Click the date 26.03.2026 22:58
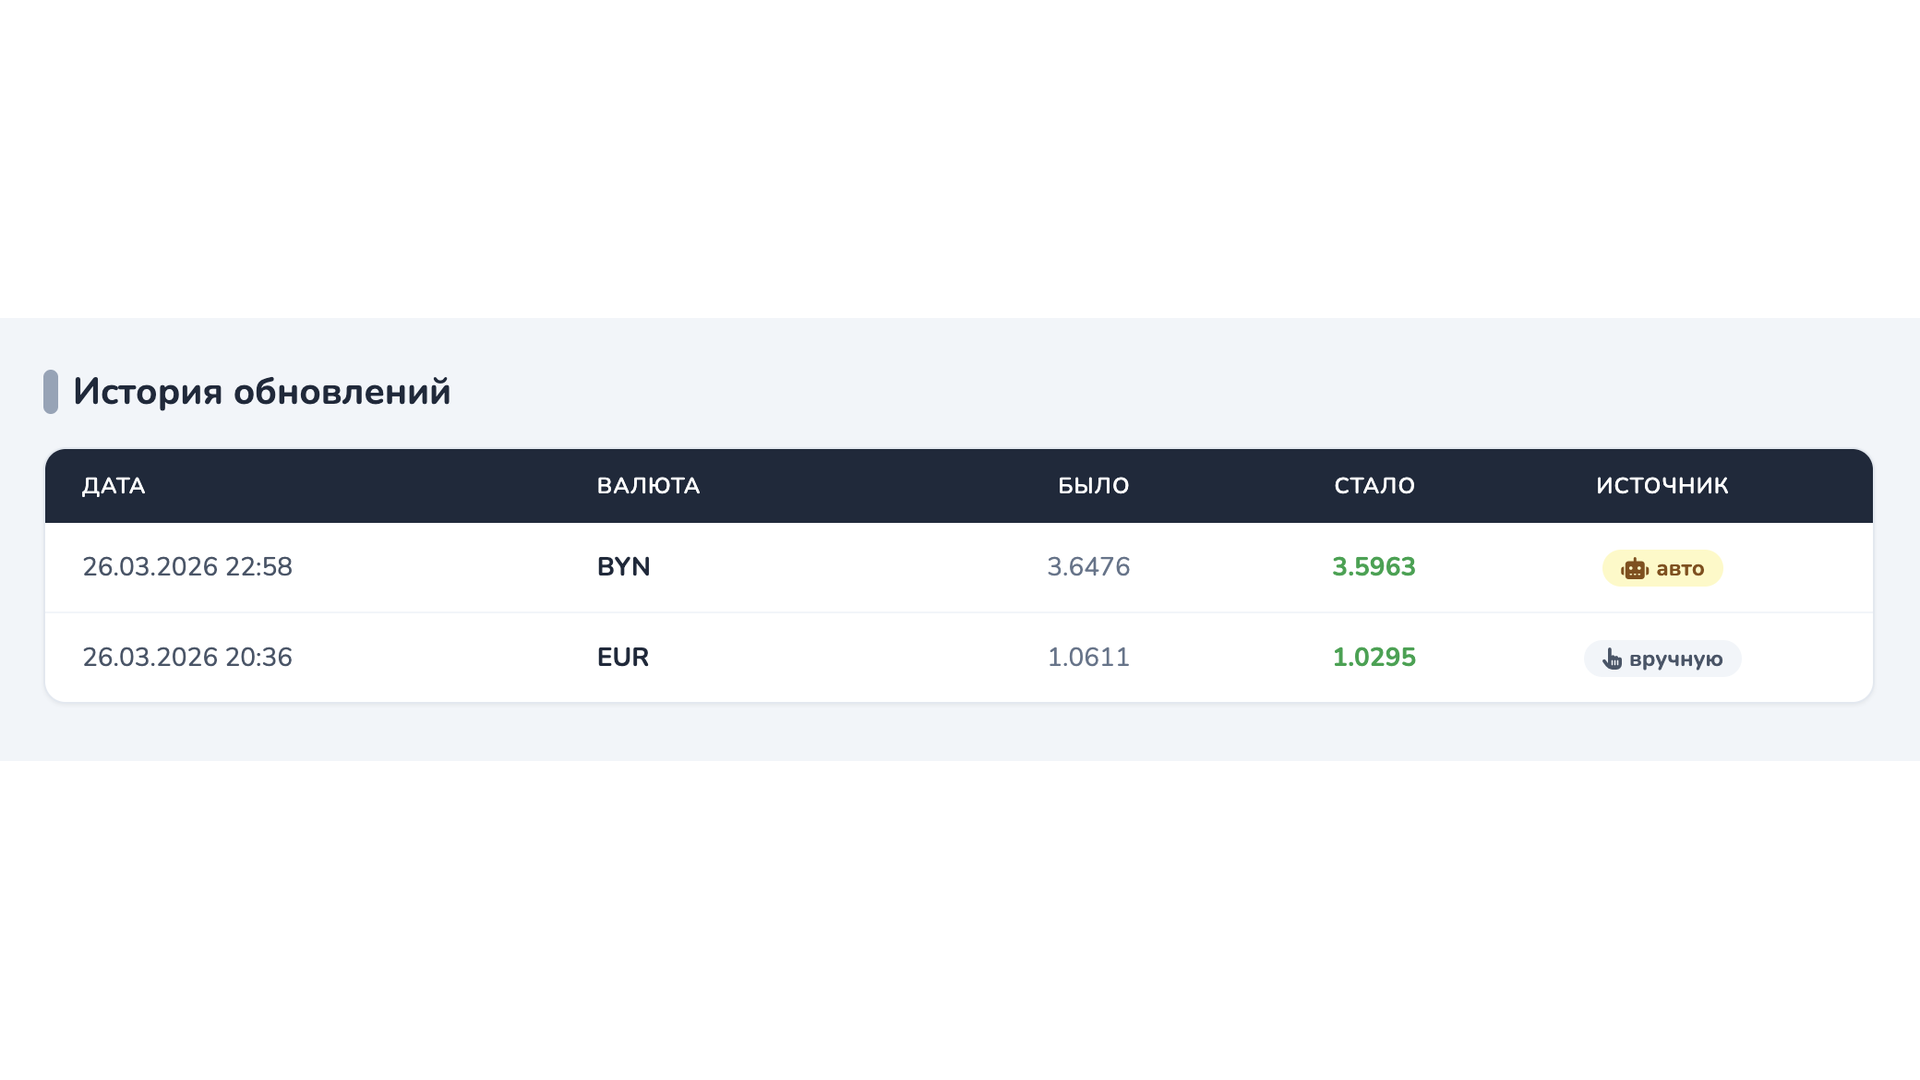The image size is (1920, 1080). click(187, 567)
